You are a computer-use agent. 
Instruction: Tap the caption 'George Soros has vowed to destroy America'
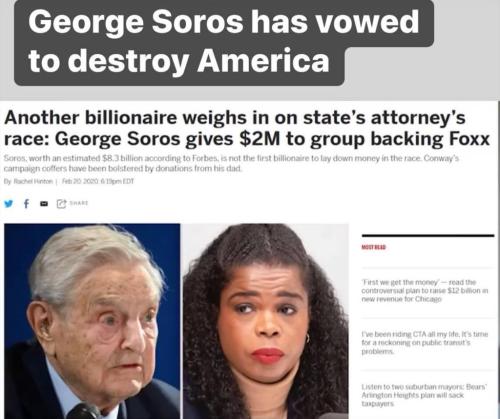[223, 41]
